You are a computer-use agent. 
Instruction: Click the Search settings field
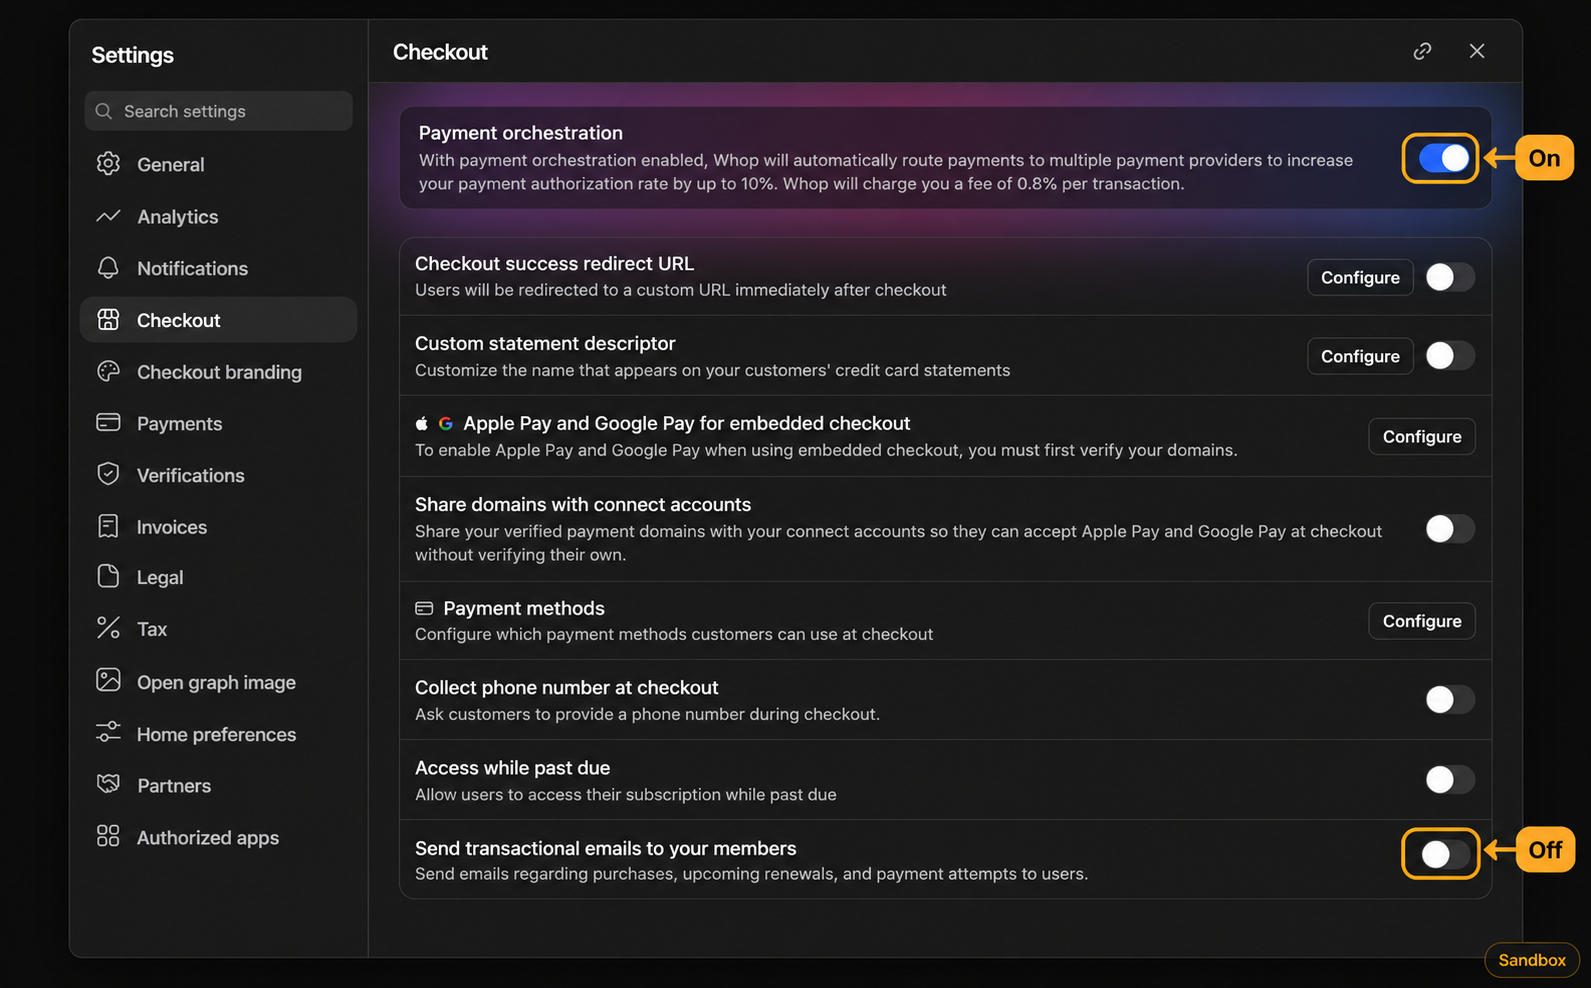[218, 111]
